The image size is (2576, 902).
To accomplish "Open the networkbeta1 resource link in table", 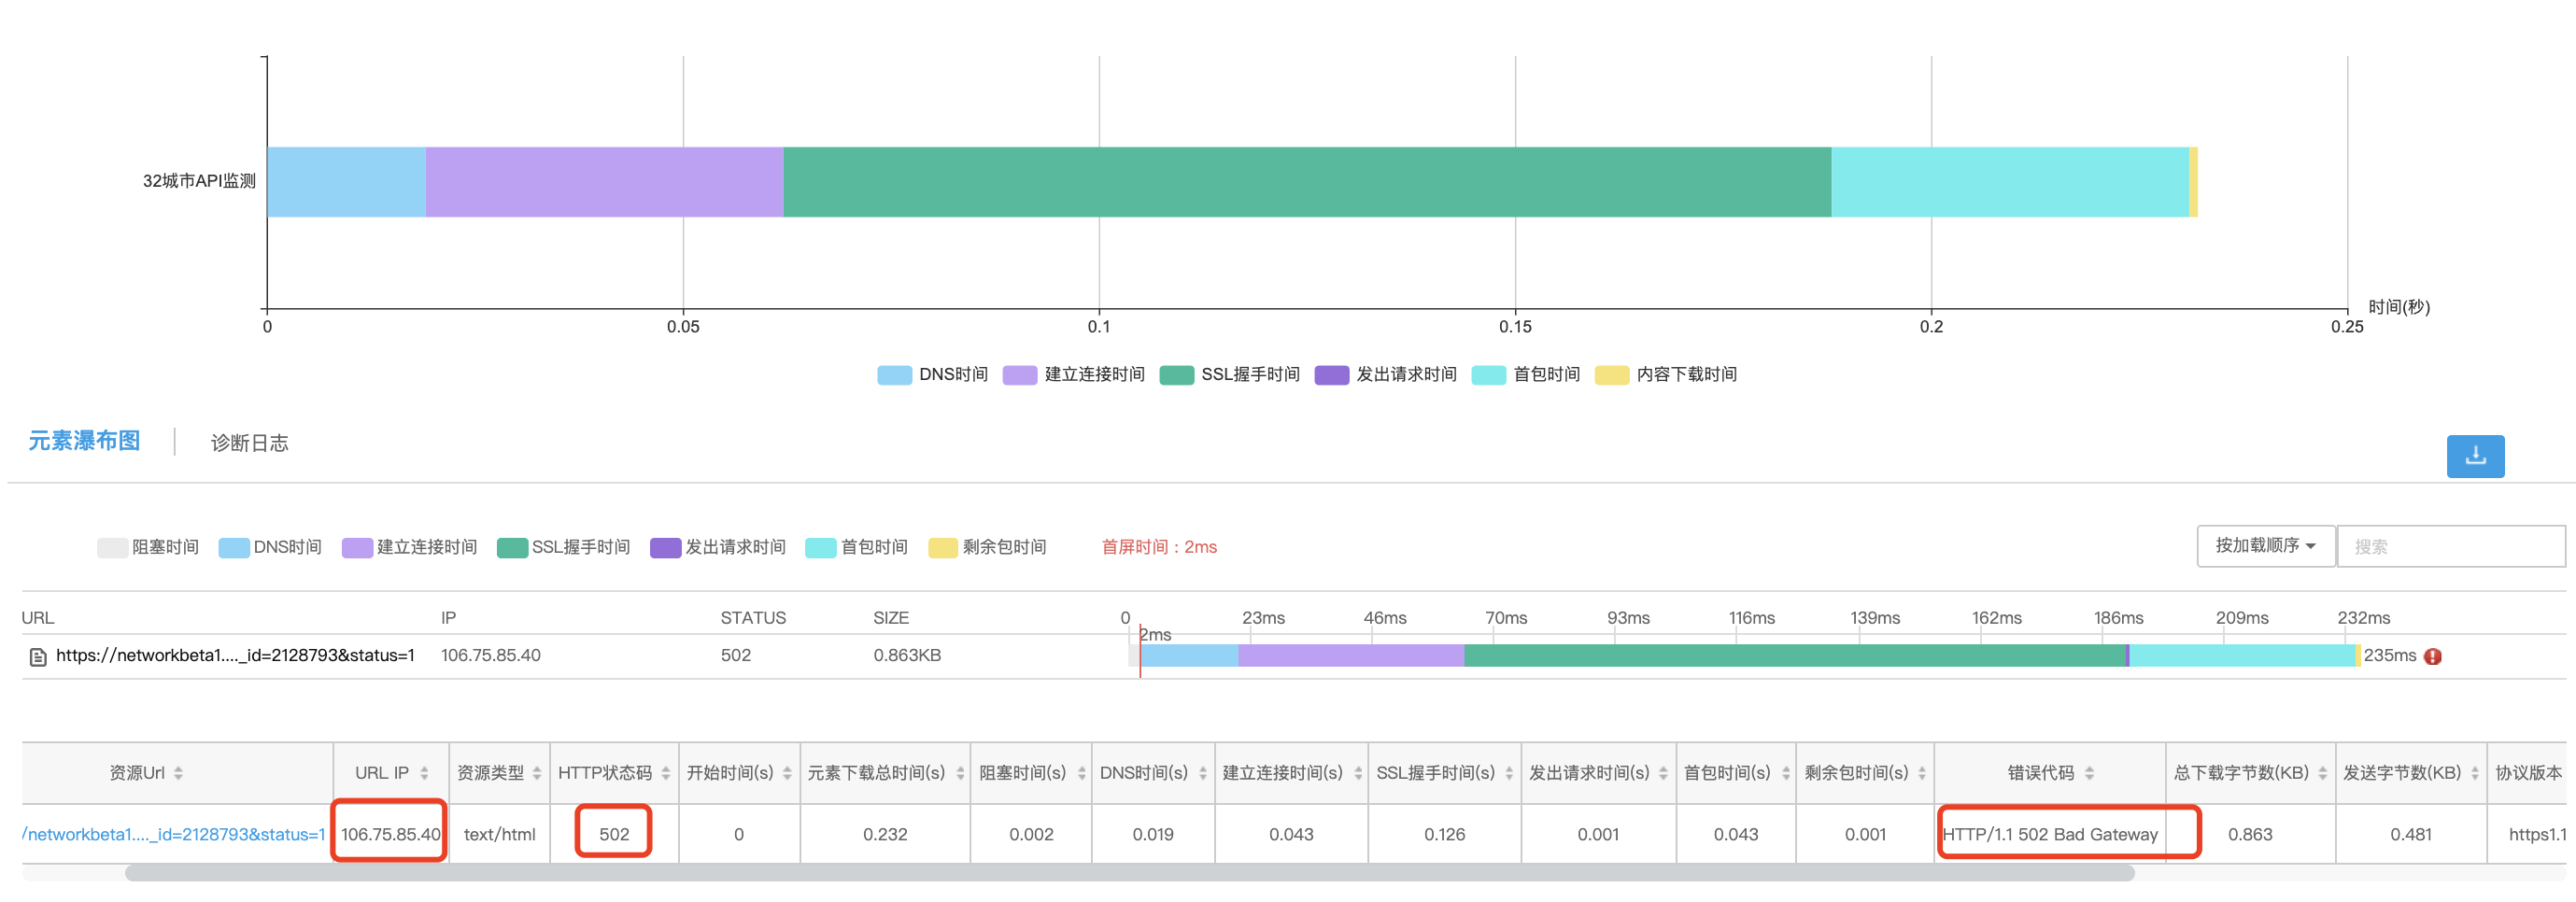I will coord(174,834).
